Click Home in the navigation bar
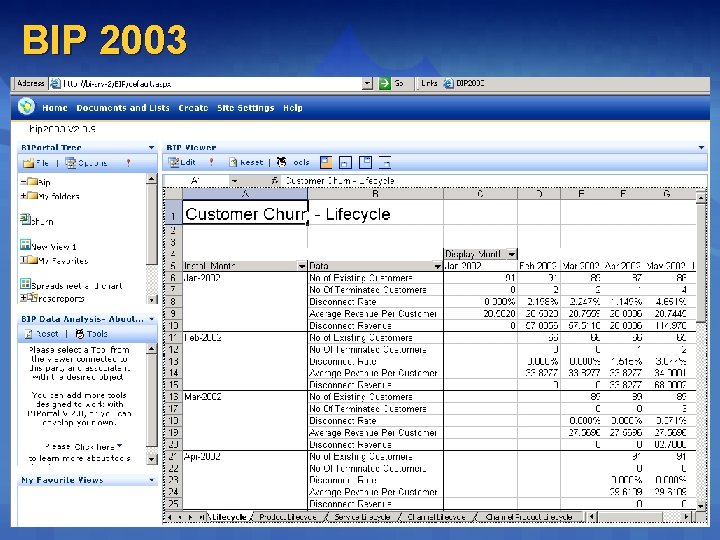Screen dimensions: 720x540 pyautogui.click(x=55, y=108)
